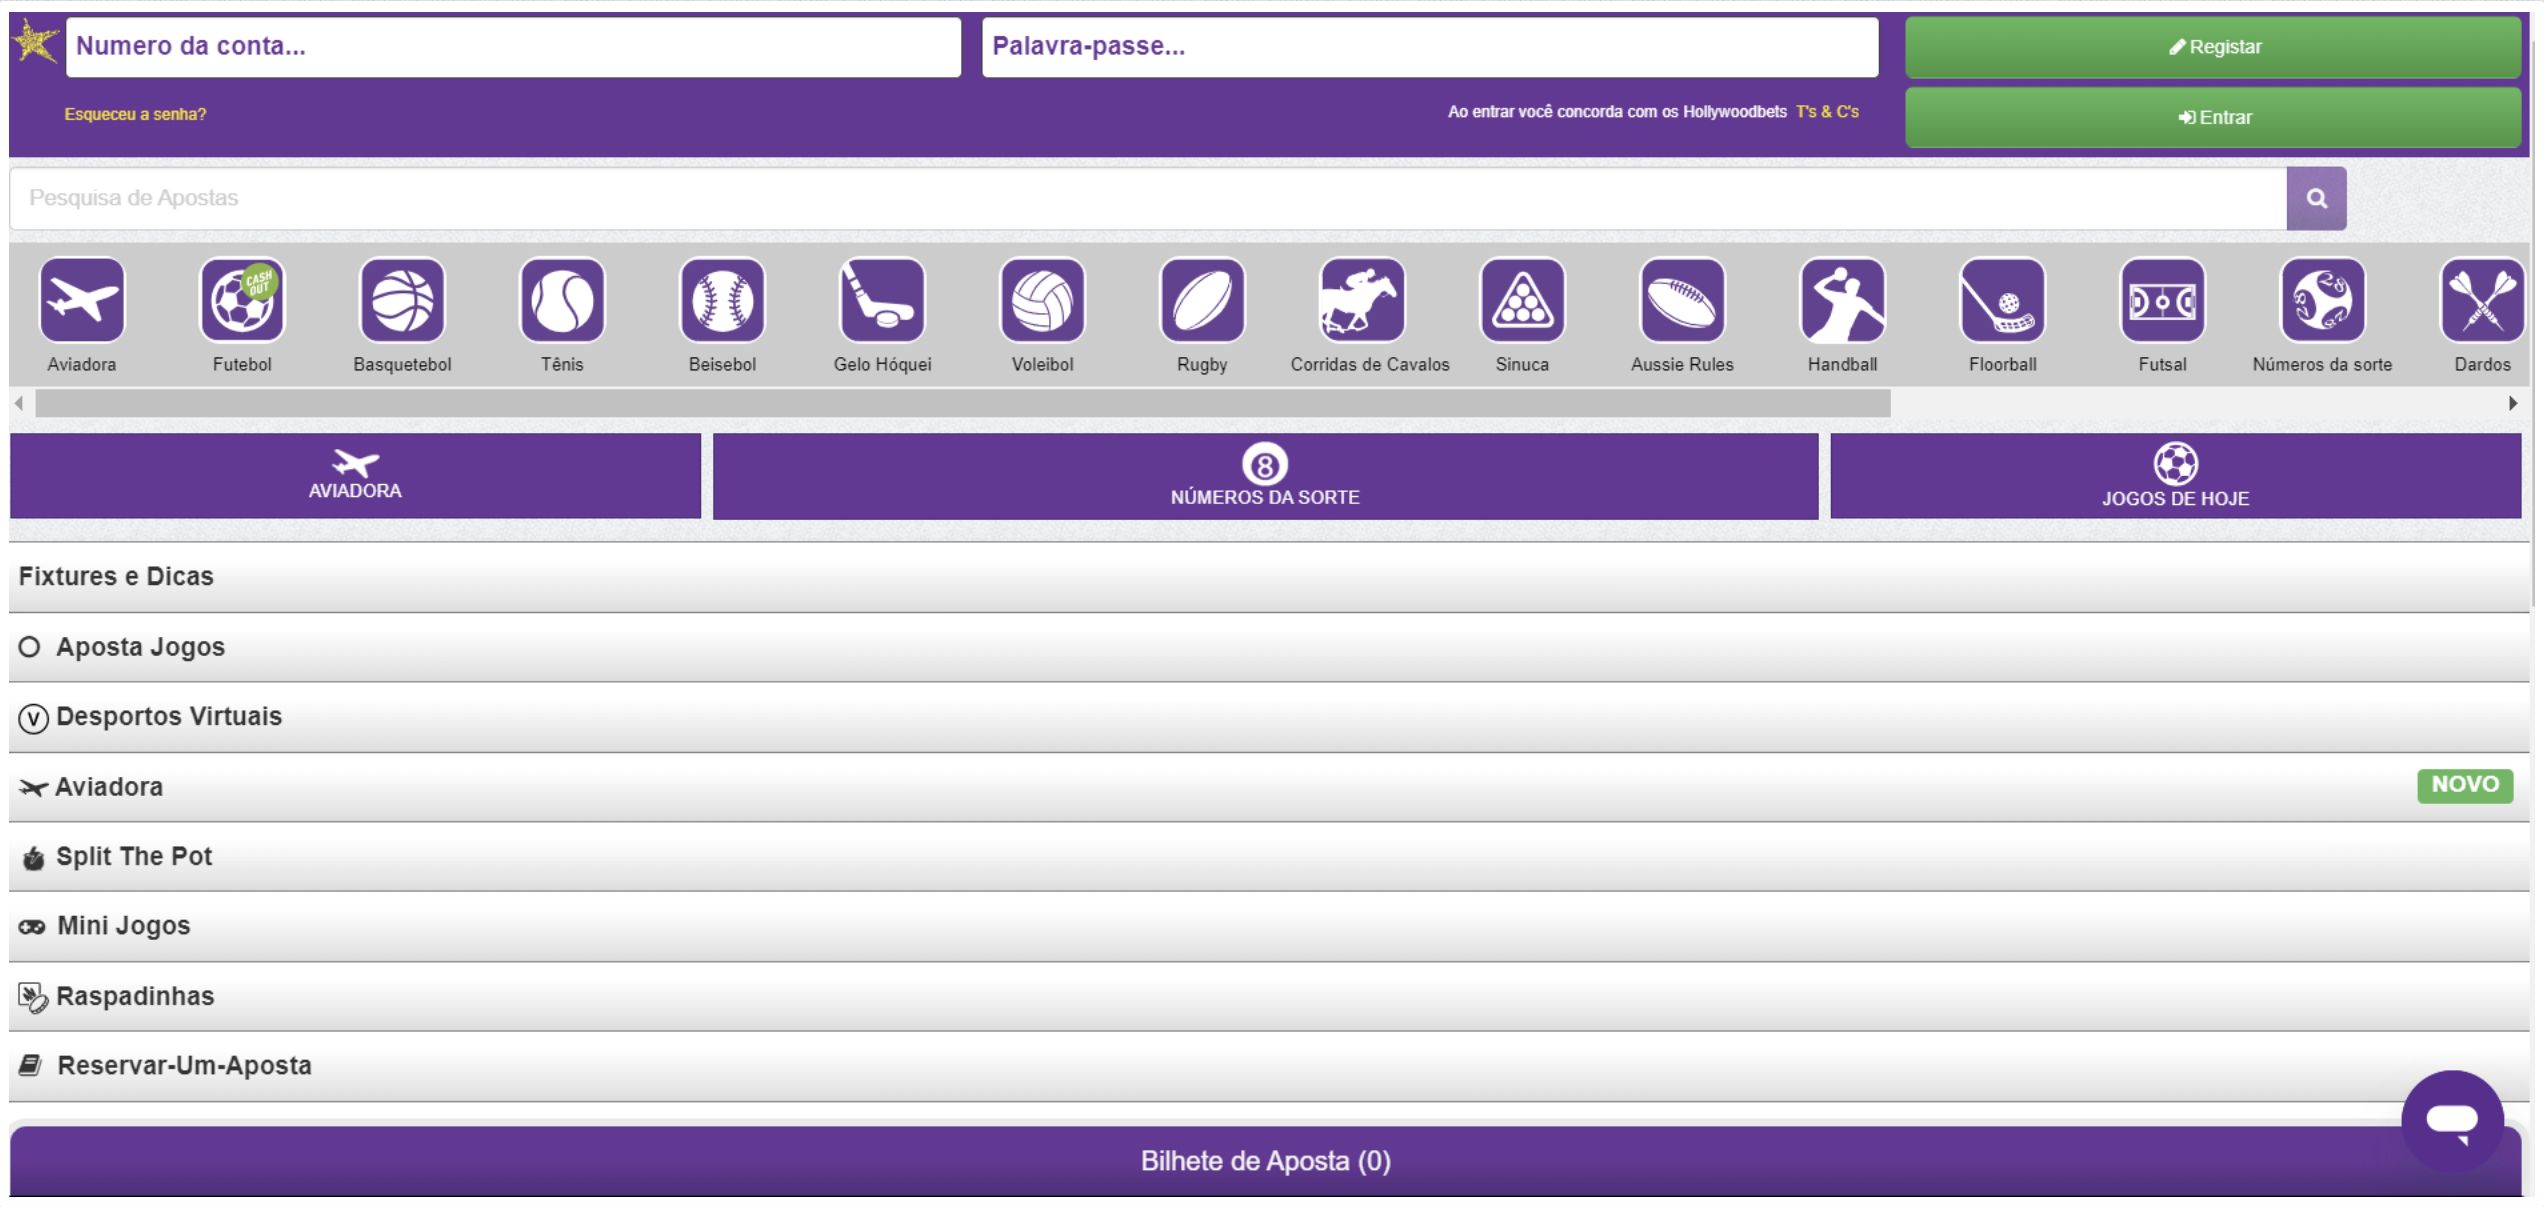Focus the Numero da conta field
Viewport: 2544px width, 1207px height.
tap(513, 47)
